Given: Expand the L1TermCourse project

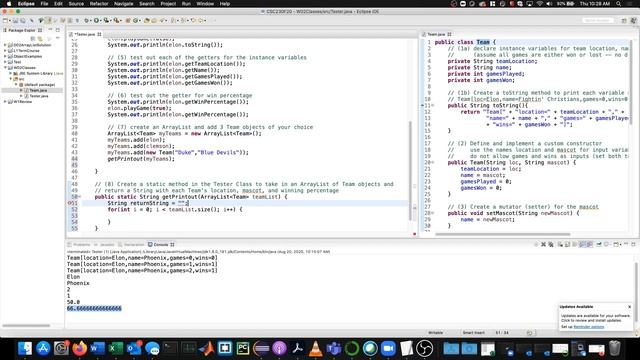Looking at the screenshot, I should [5, 51].
